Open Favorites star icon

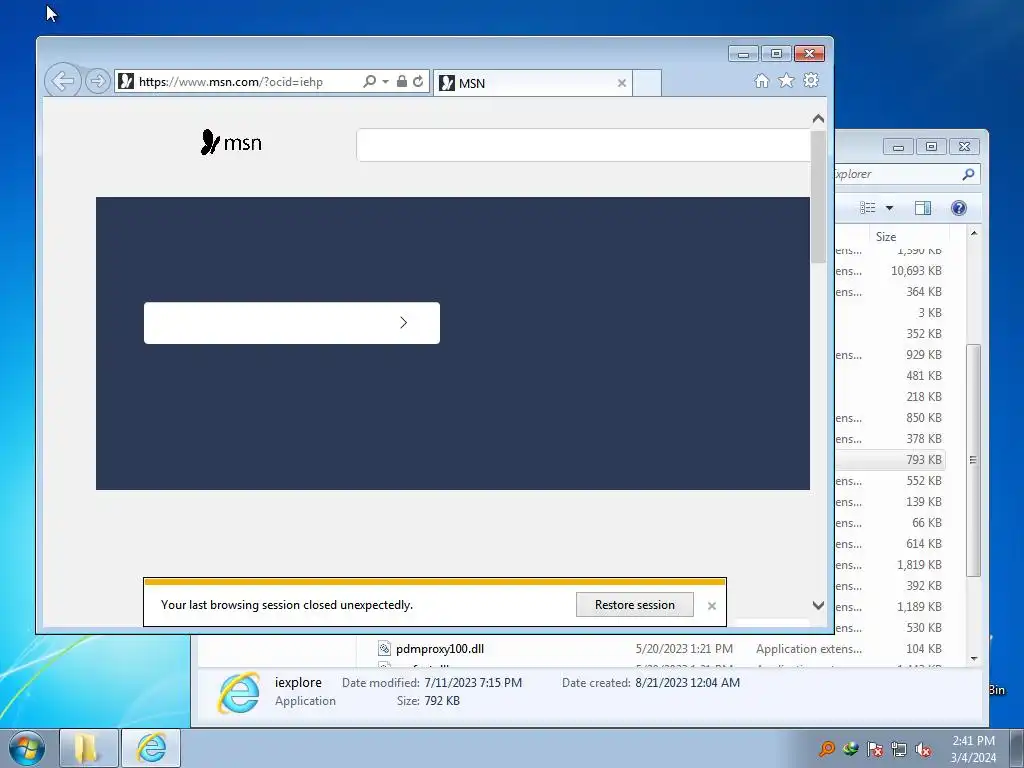(786, 80)
